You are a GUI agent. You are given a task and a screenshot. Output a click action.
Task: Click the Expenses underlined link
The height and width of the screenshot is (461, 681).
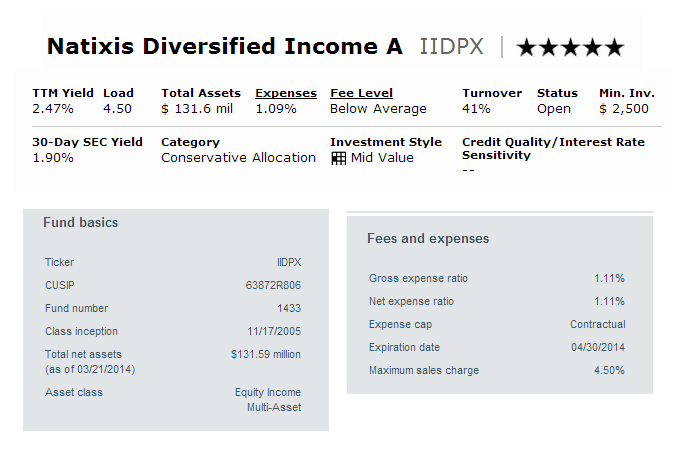[x=286, y=93]
